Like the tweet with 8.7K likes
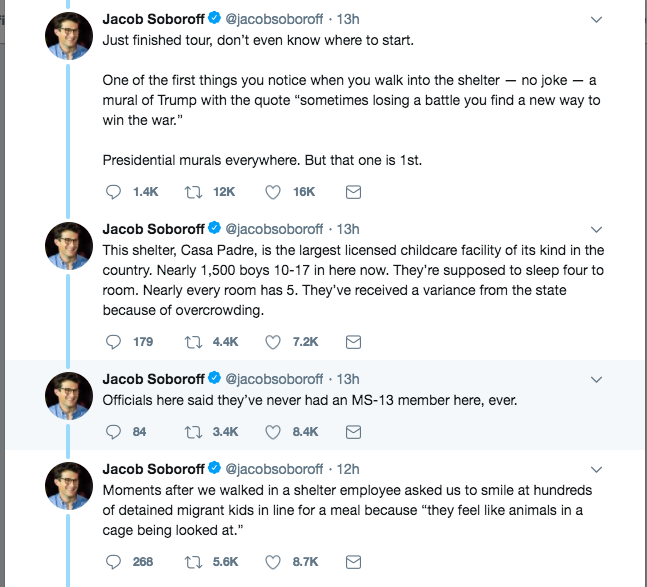Viewport: 647px width, 587px height. [273, 561]
